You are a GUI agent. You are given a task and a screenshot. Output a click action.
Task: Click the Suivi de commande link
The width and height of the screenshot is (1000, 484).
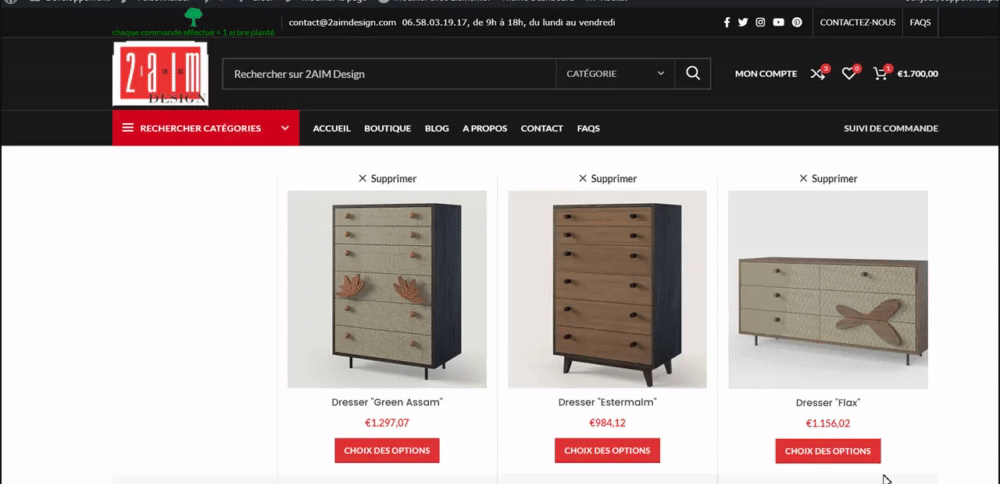point(890,128)
